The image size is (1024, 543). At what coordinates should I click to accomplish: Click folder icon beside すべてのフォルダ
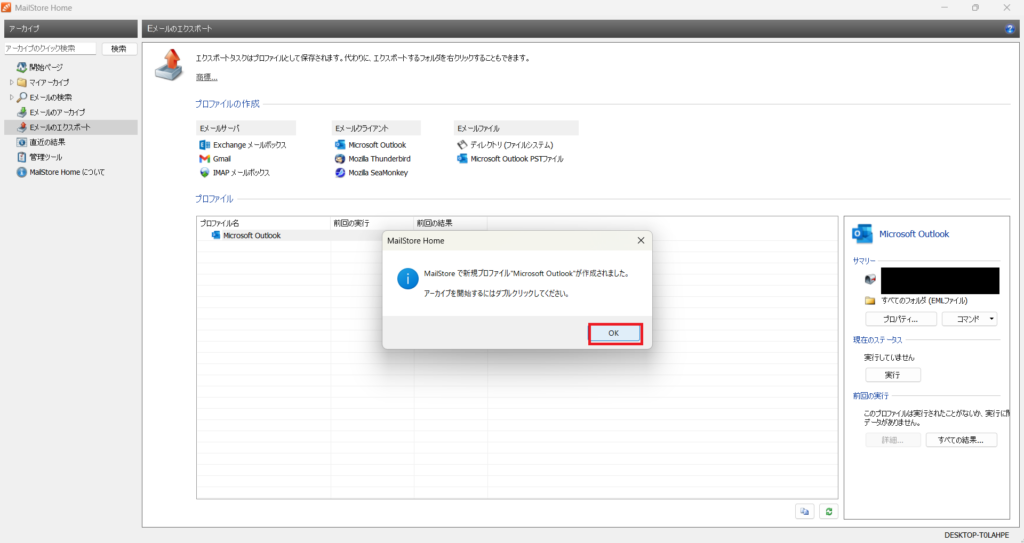click(x=870, y=301)
